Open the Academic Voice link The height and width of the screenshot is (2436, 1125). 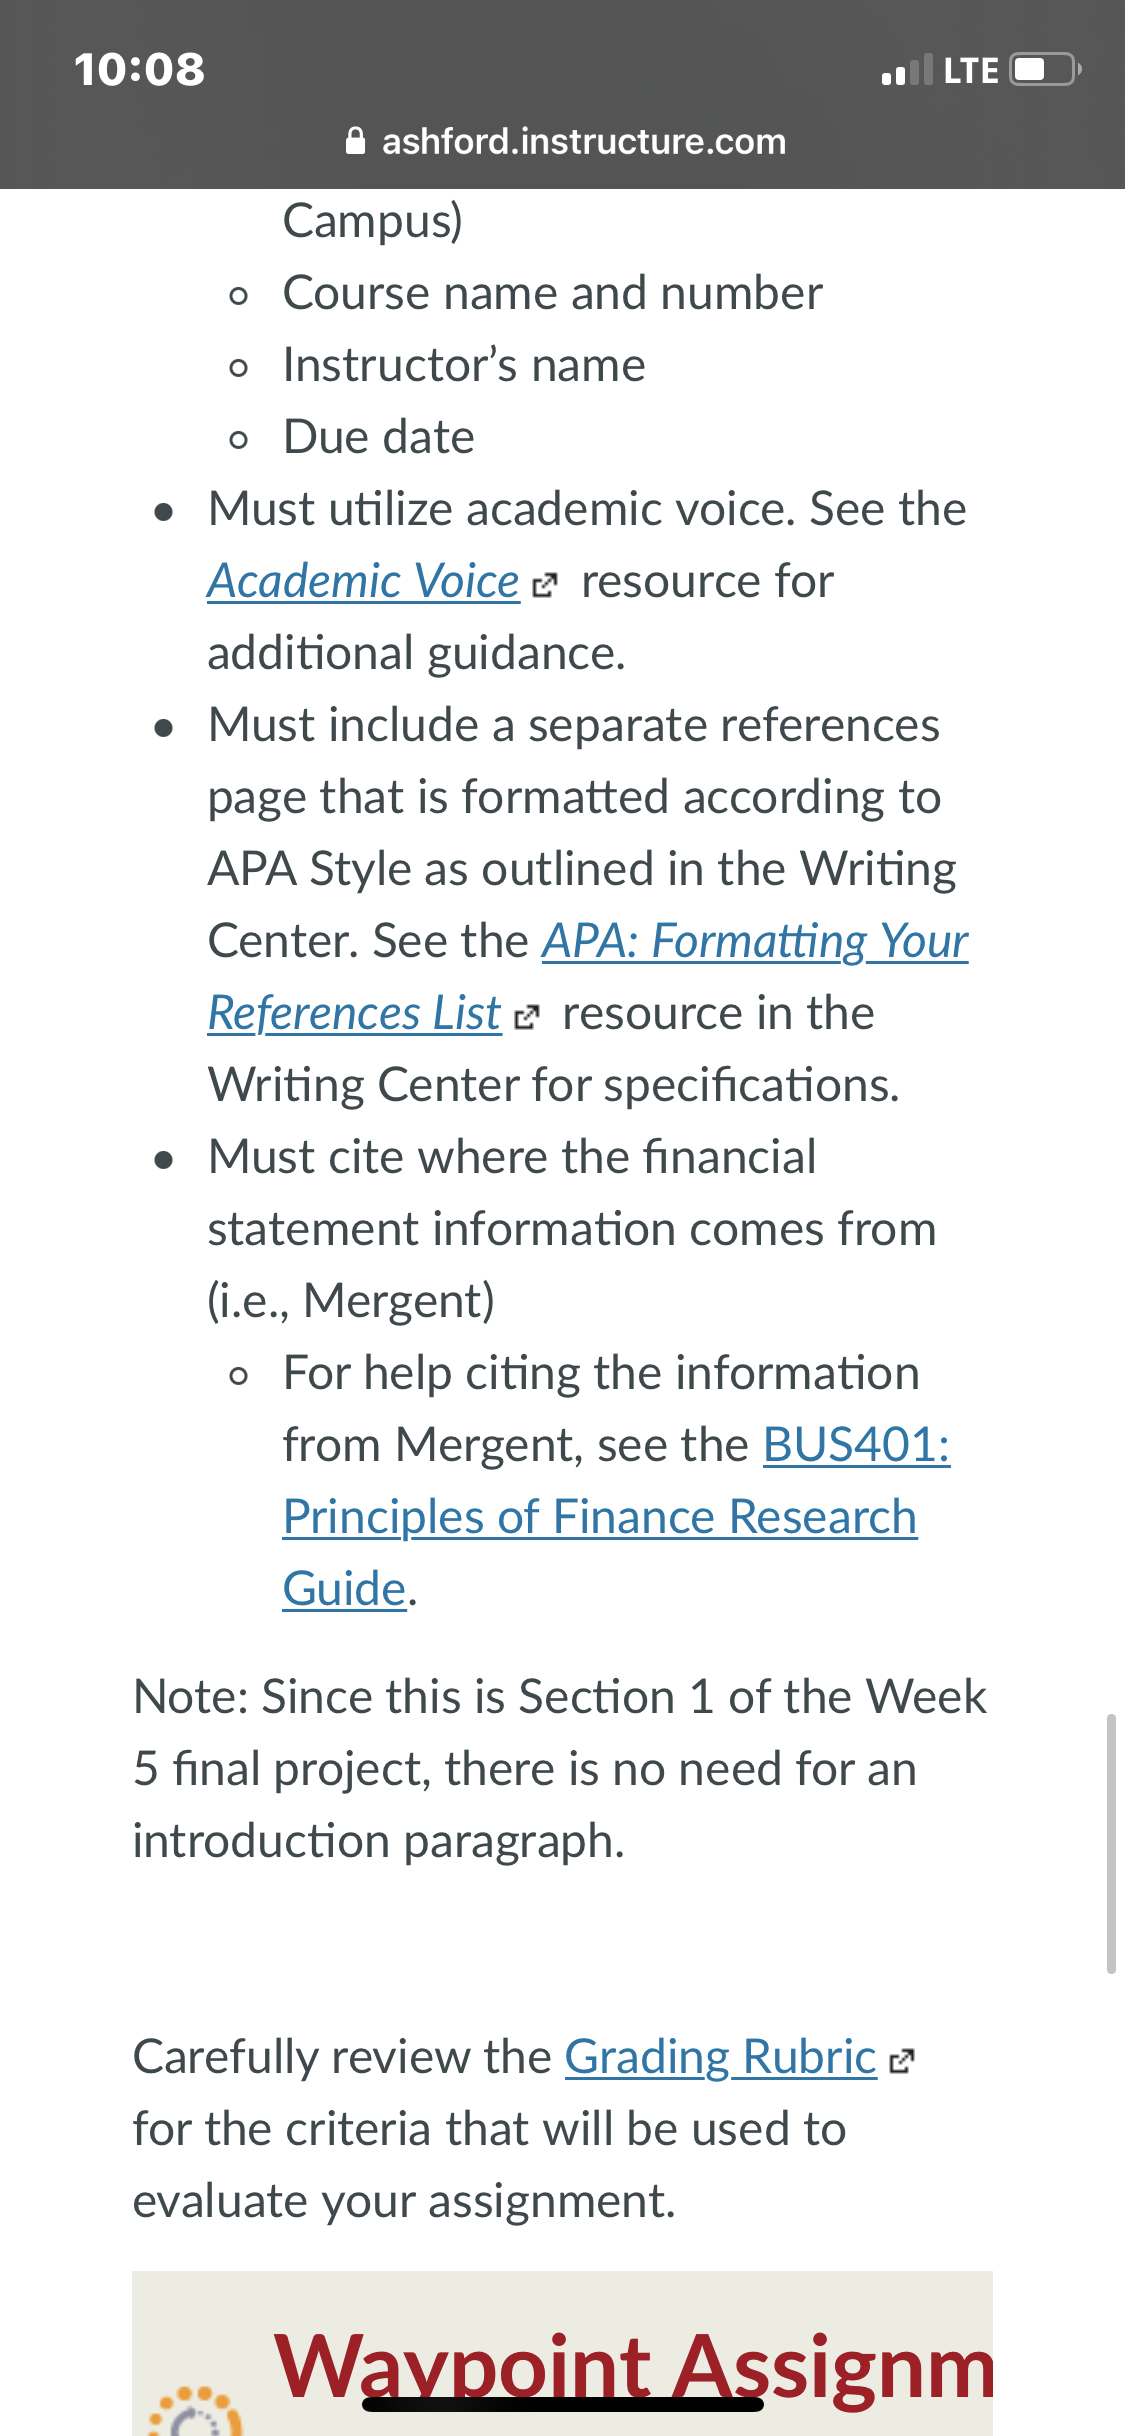coord(363,582)
